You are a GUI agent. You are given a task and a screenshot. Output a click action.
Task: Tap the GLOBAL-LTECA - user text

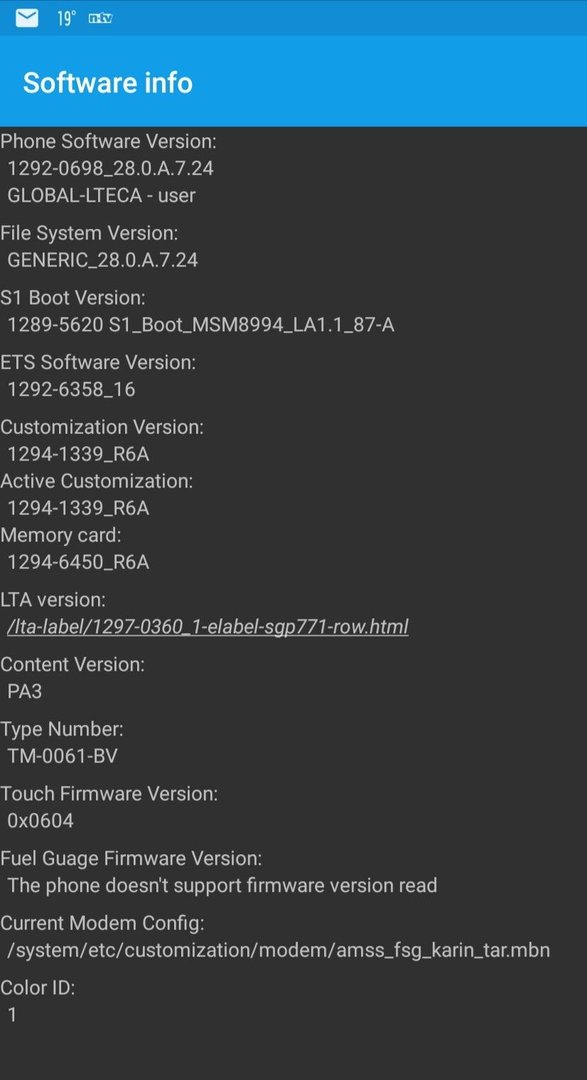pos(101,195)
